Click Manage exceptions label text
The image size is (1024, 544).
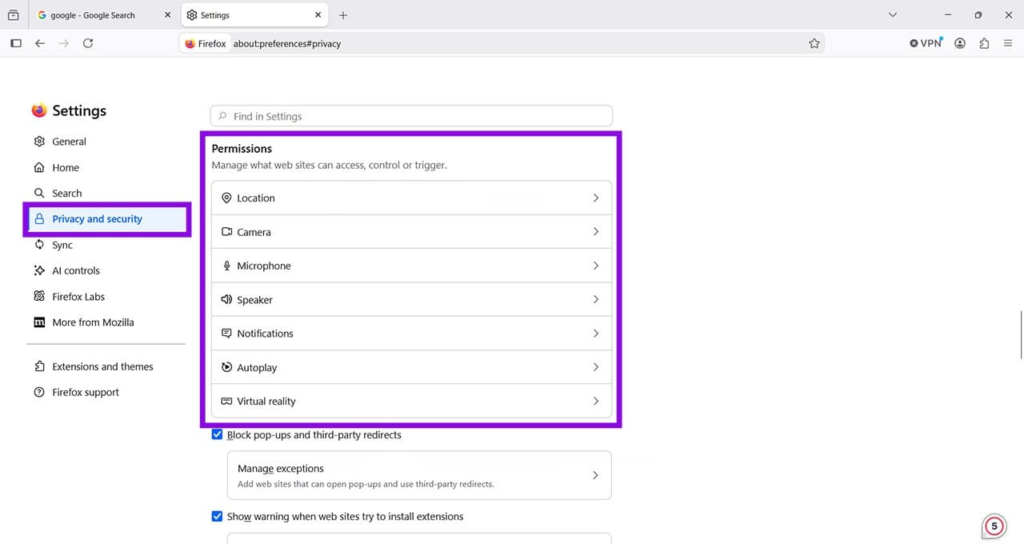[280, 469]
